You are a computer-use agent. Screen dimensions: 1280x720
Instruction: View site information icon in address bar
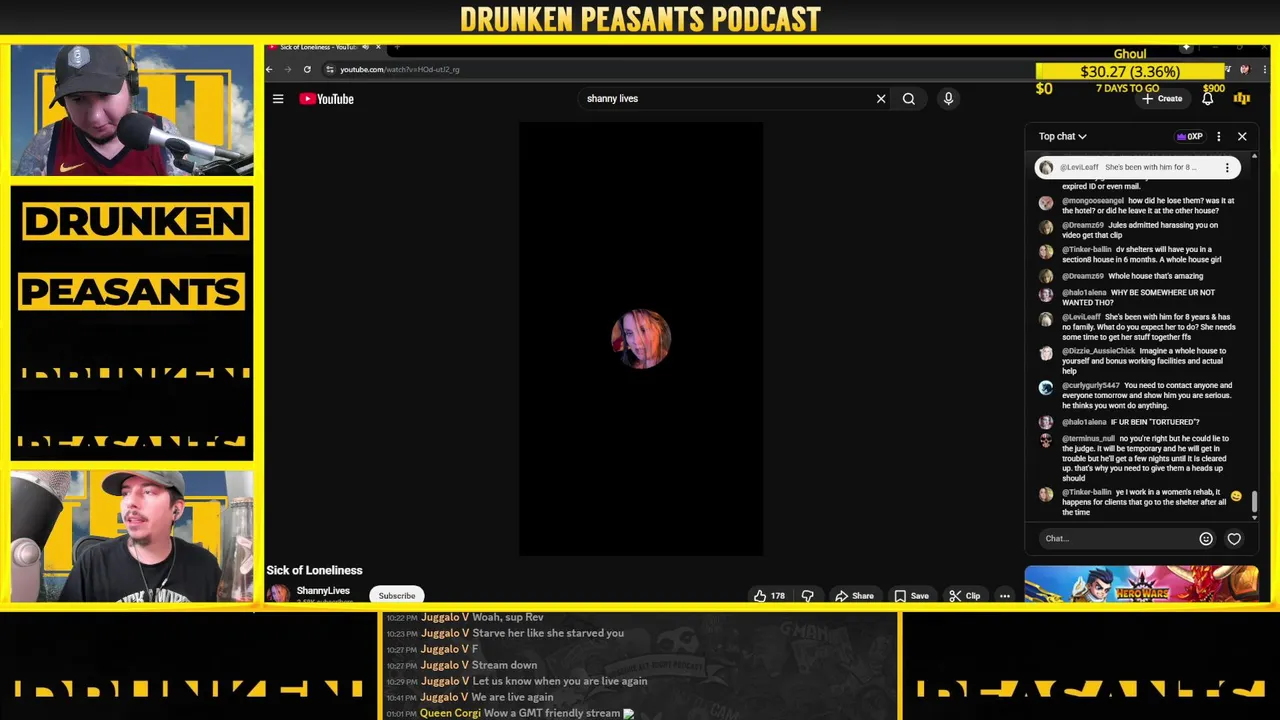329,69
